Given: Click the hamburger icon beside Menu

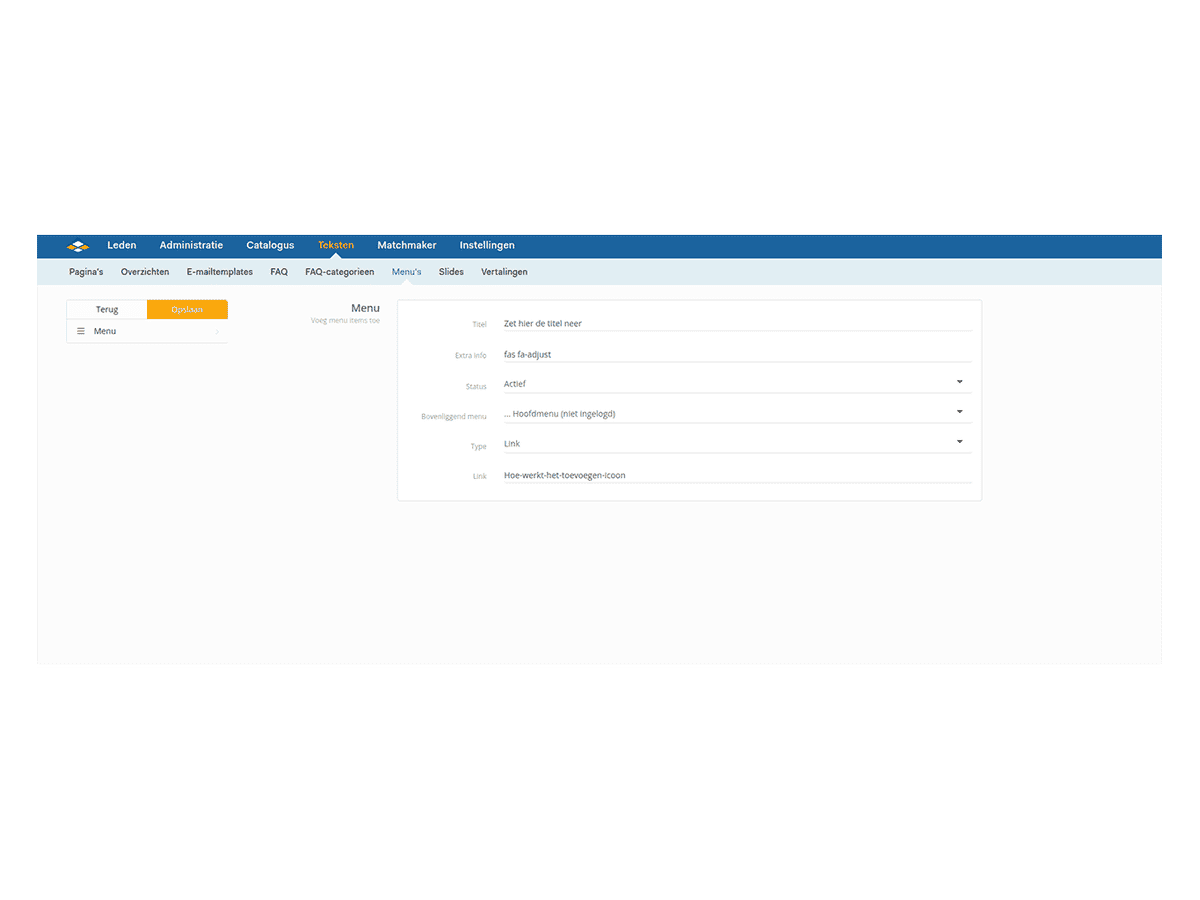Looking at the screenshot, I should pyautogui.click(x=81, y=331).
